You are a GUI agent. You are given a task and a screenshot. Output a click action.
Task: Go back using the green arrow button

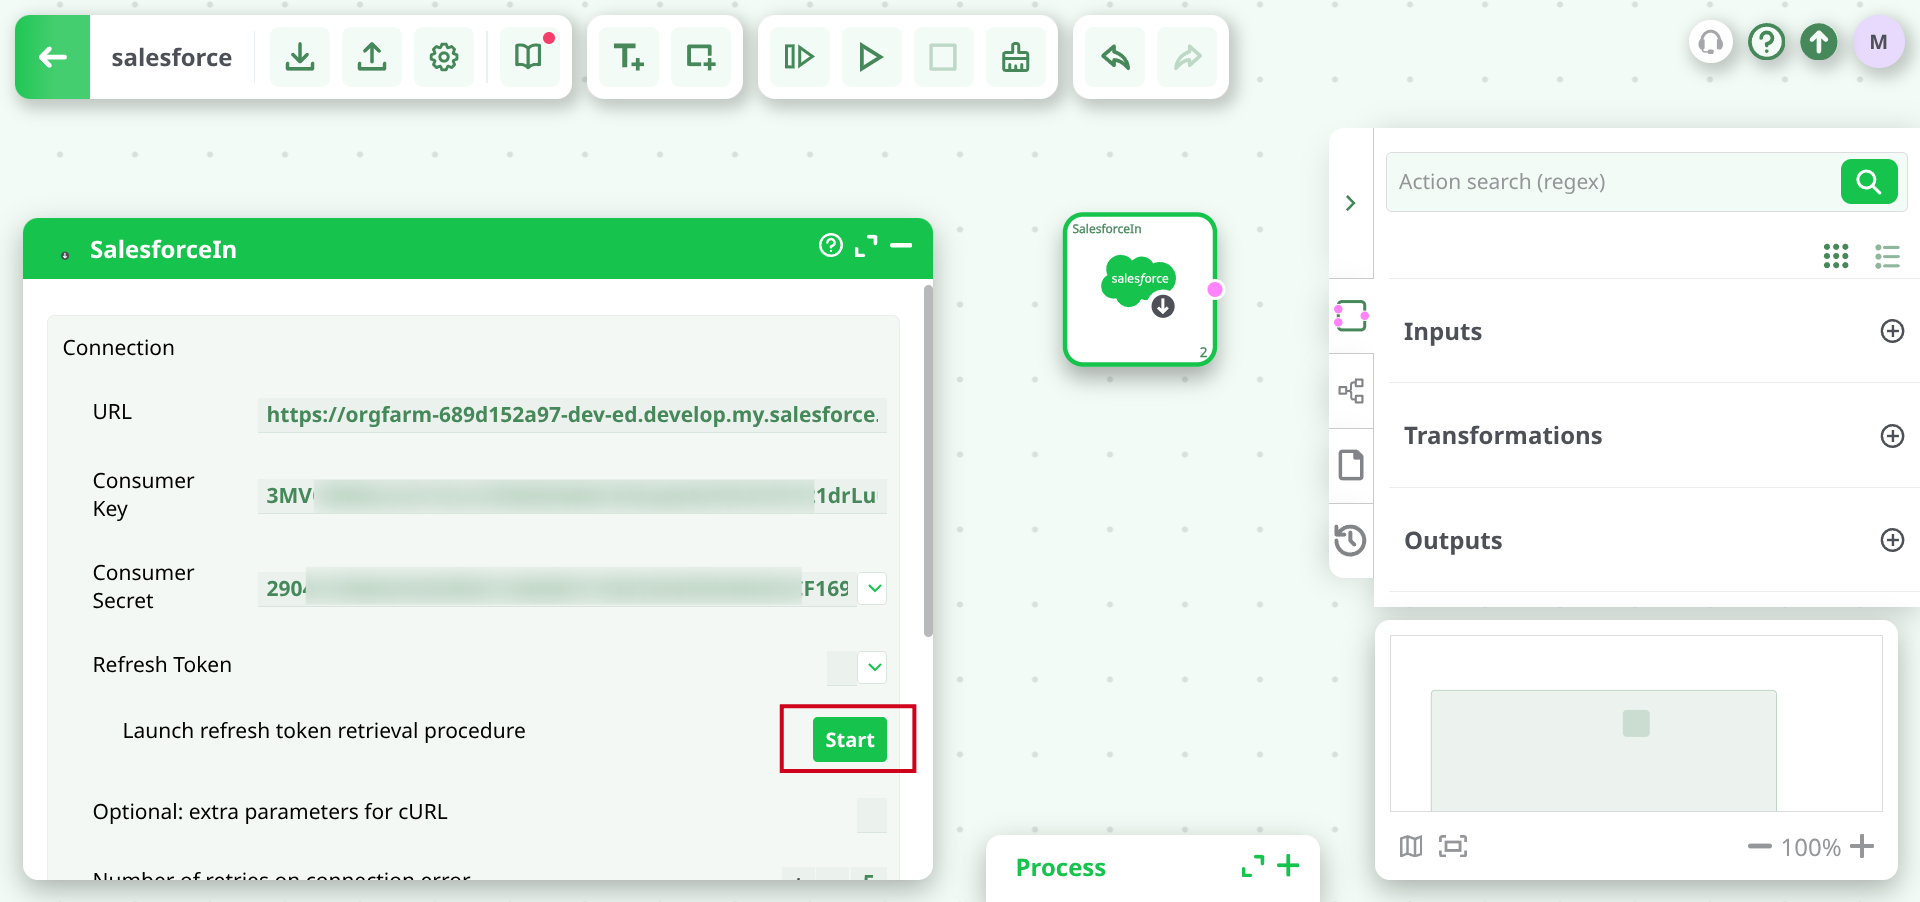[x=53, y=57]
